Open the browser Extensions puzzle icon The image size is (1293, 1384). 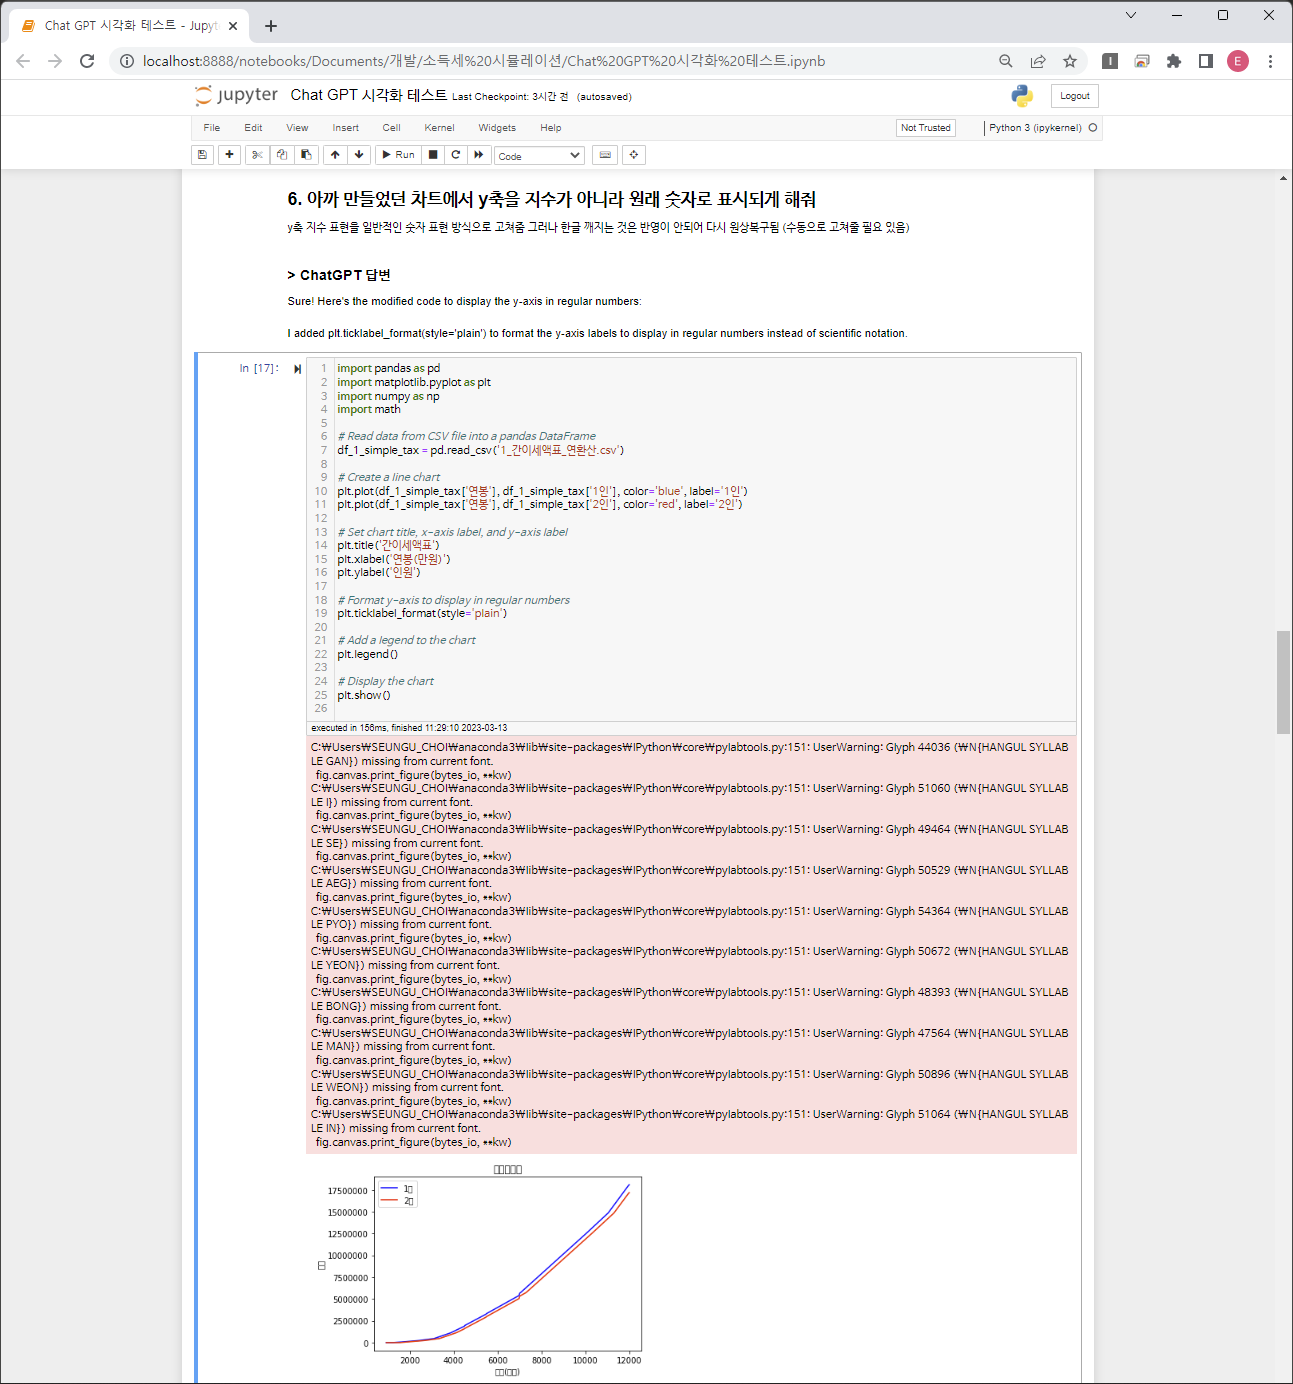[1174, 61]
